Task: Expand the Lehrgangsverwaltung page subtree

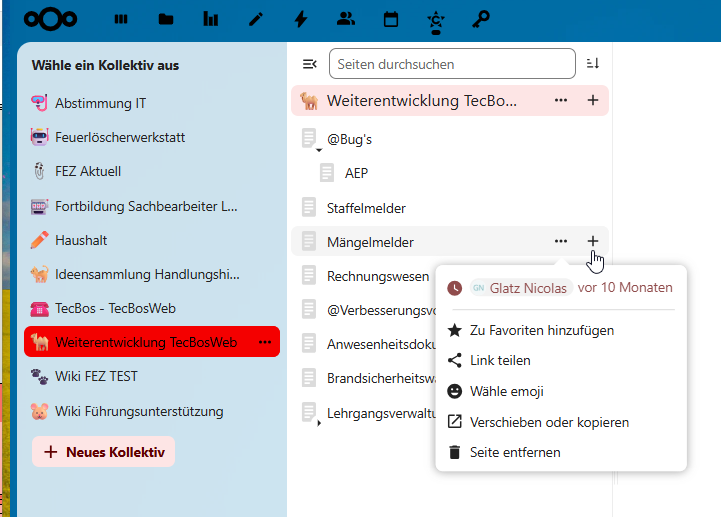Action: pyautogui.click(x=319, y=423)
